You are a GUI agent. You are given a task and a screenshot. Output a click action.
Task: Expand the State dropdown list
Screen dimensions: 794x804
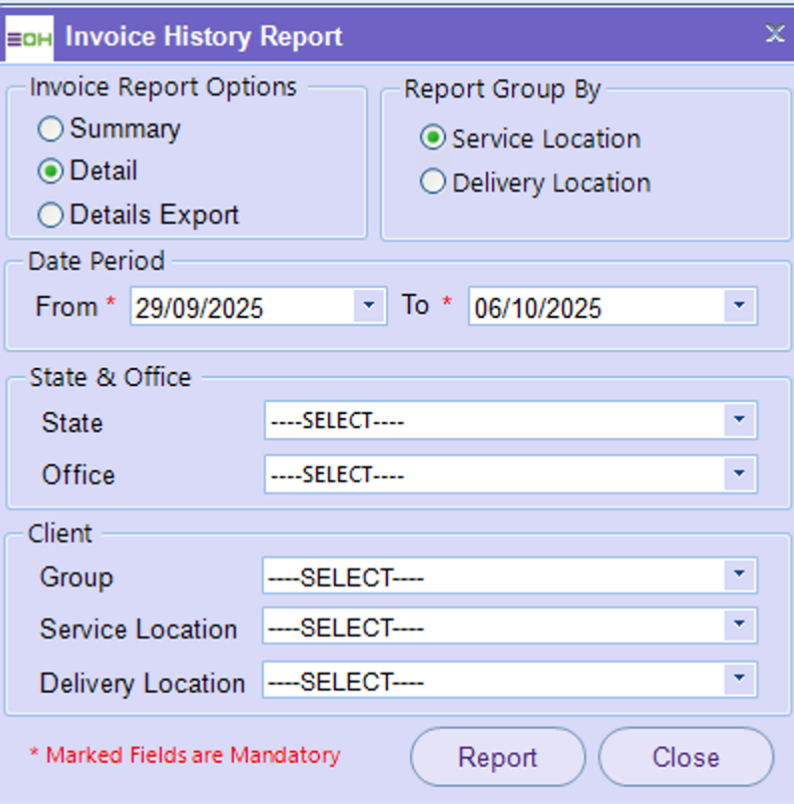739,421
